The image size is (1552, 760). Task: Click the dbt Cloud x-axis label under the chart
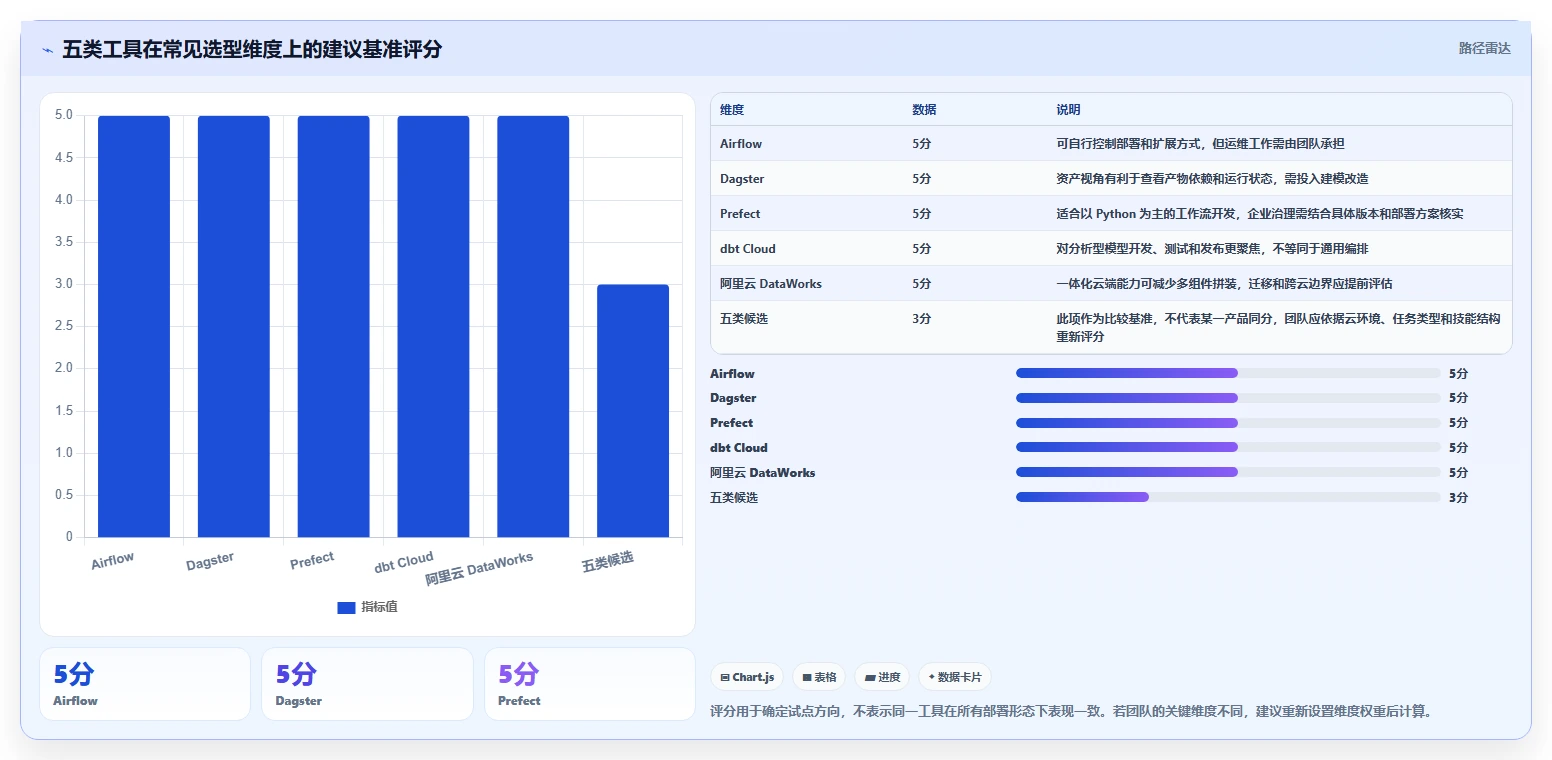[x=404, y=563]
